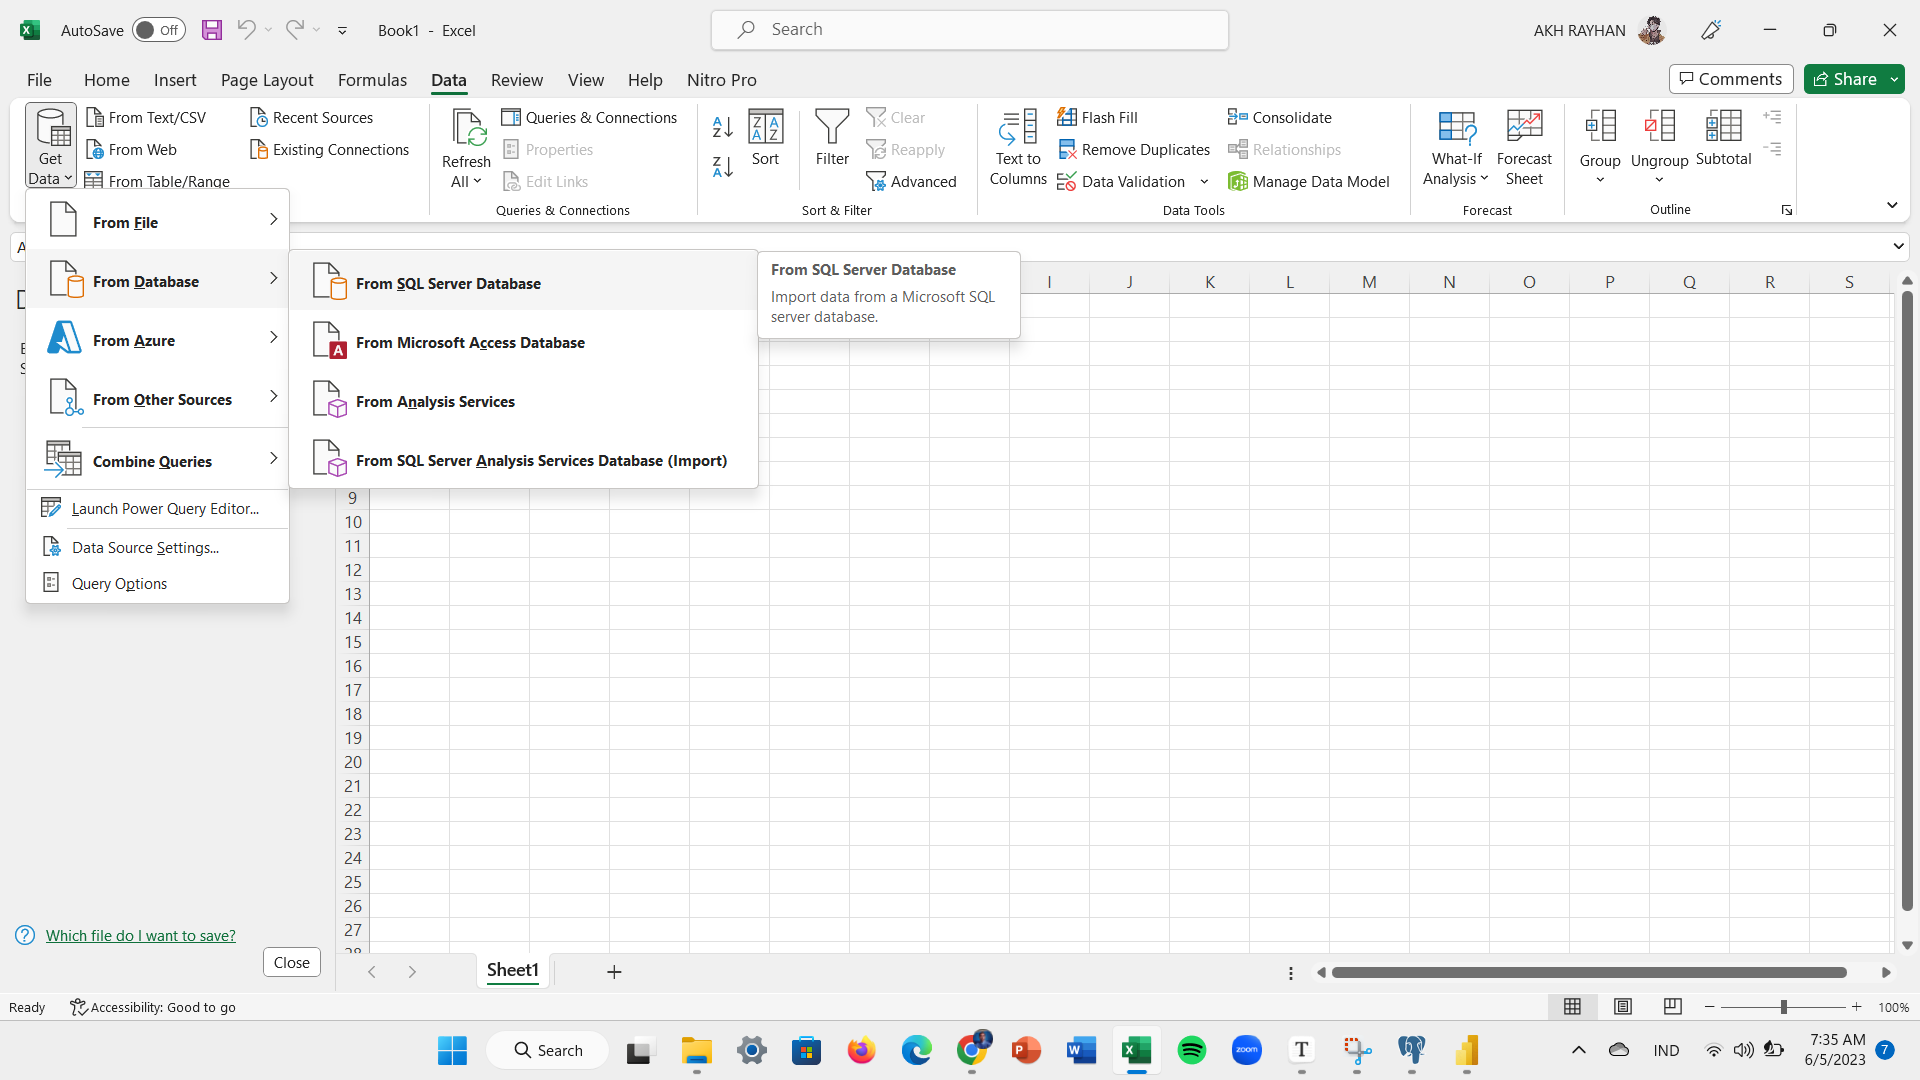This screenshot has height=1080, width=1920.
Task: Toggle the AutoSave switch
Action: (x=158, y=30)
